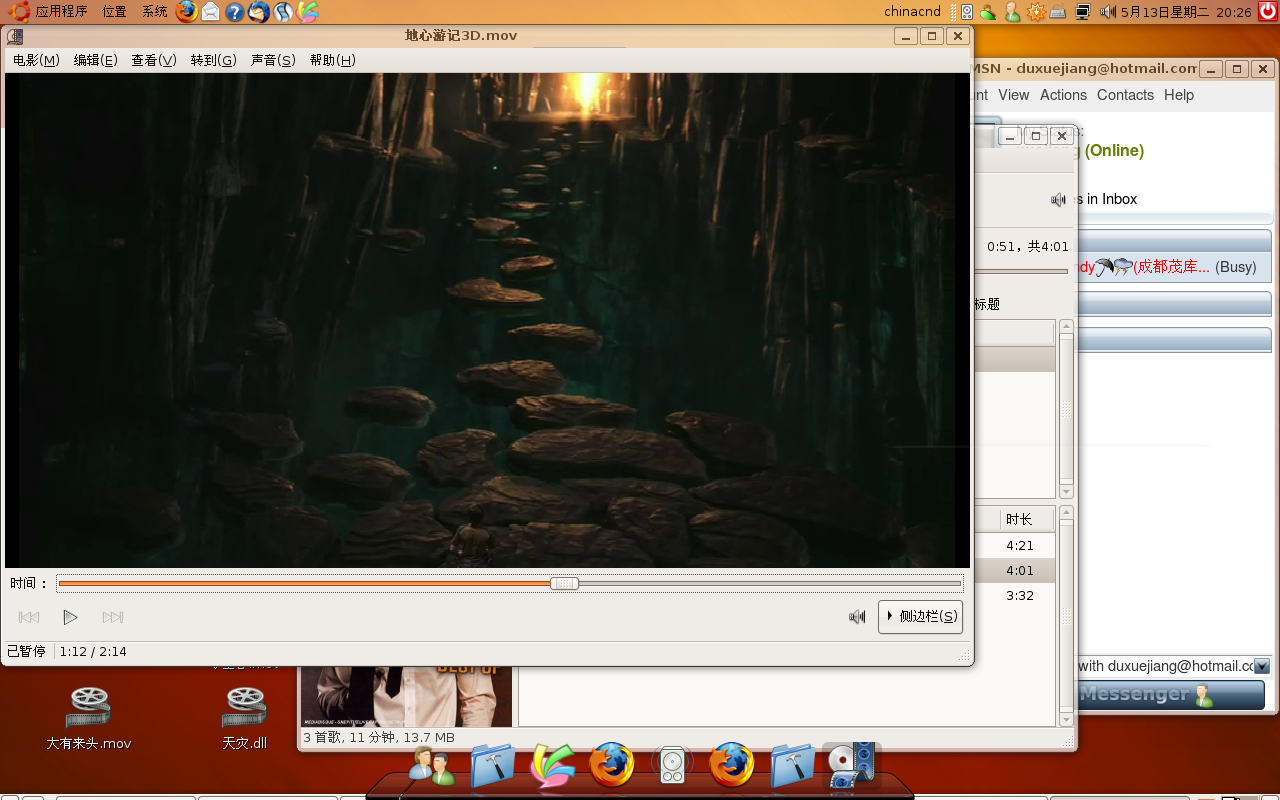Screen dimensions: 1280x800
Task: Click the single user tray icon
Action: 1013,12
